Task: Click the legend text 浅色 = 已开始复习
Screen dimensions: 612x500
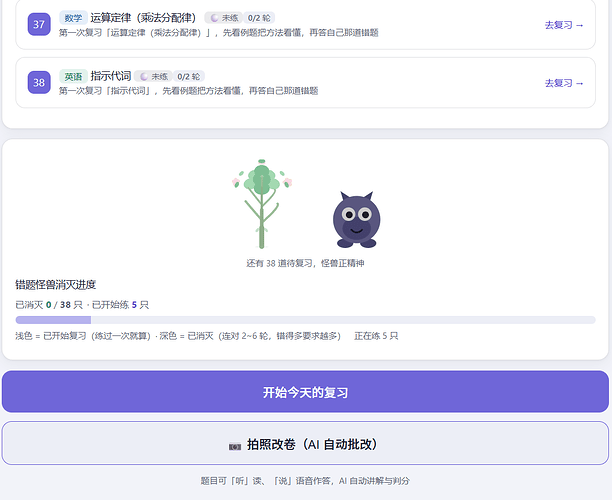Action: pyautogui.click(x=51, y=336)
